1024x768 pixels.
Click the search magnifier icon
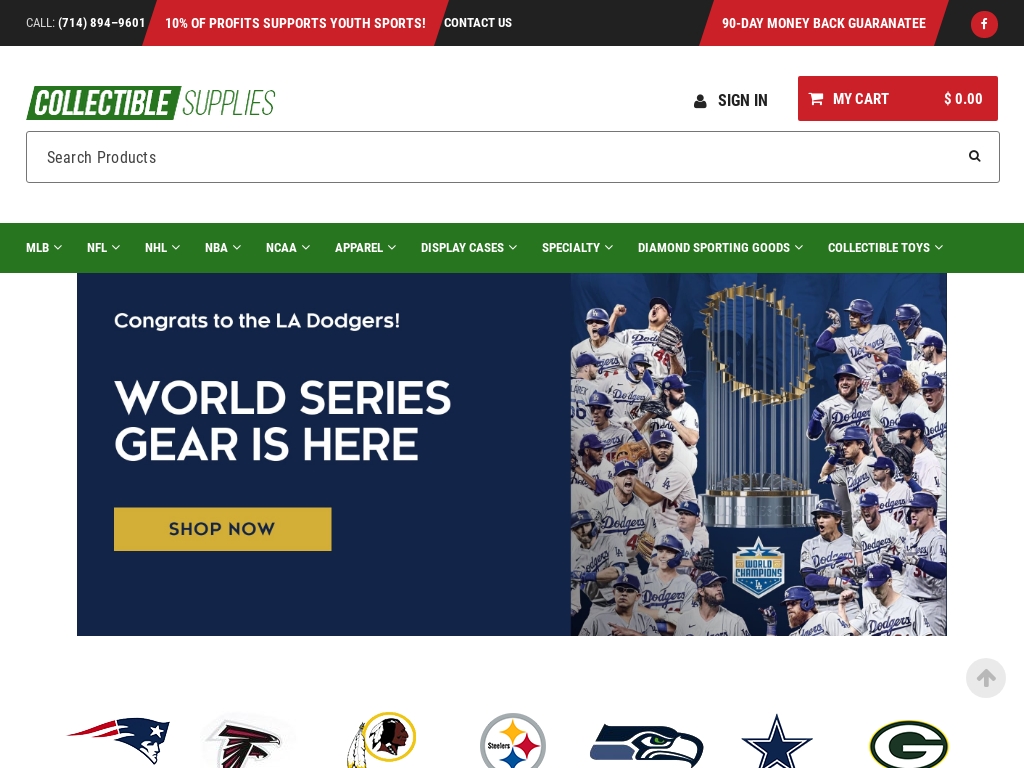click(974, 156)
